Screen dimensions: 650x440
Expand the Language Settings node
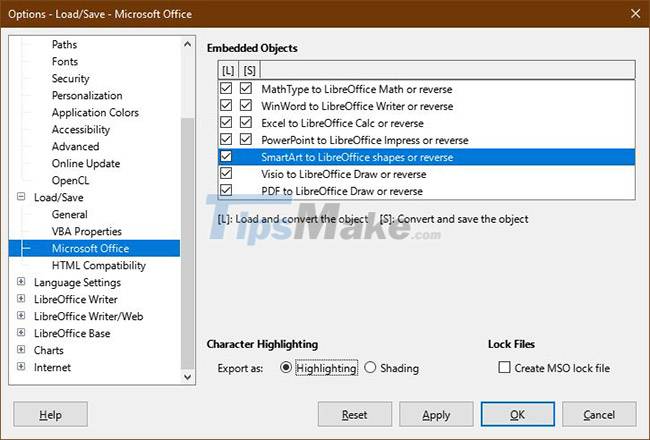[21, 282]
